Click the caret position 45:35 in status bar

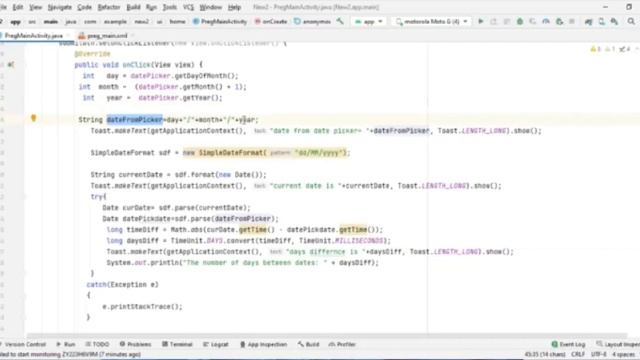[x=545, y=354]
